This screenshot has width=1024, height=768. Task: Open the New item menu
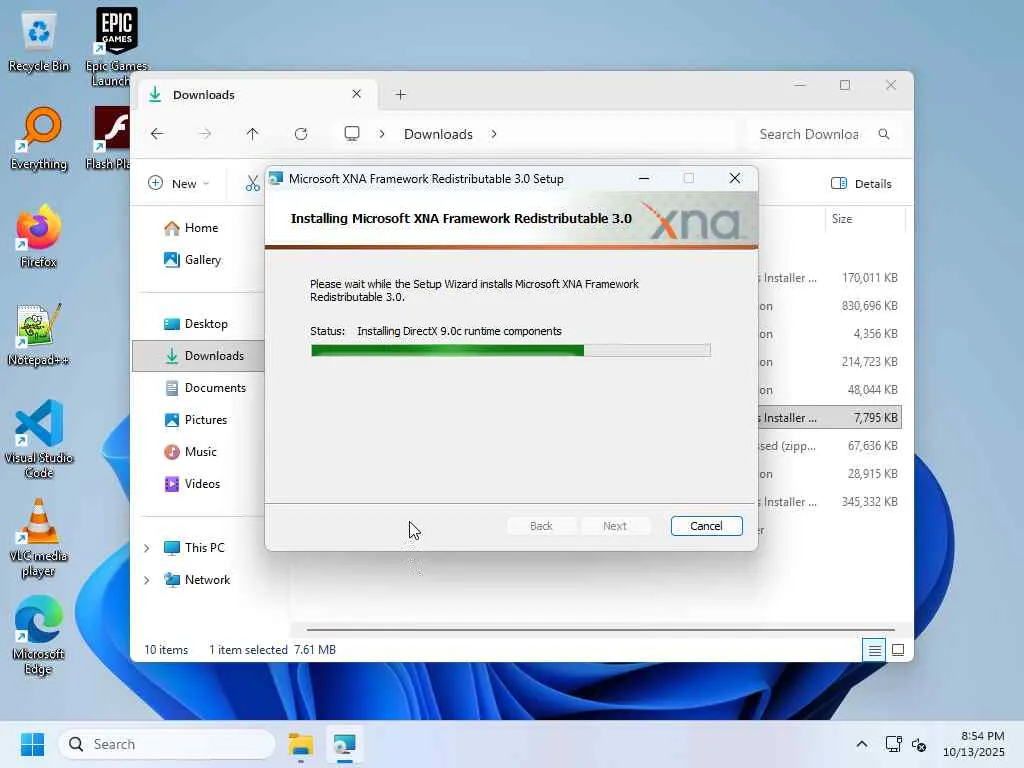tap(178, 184)
